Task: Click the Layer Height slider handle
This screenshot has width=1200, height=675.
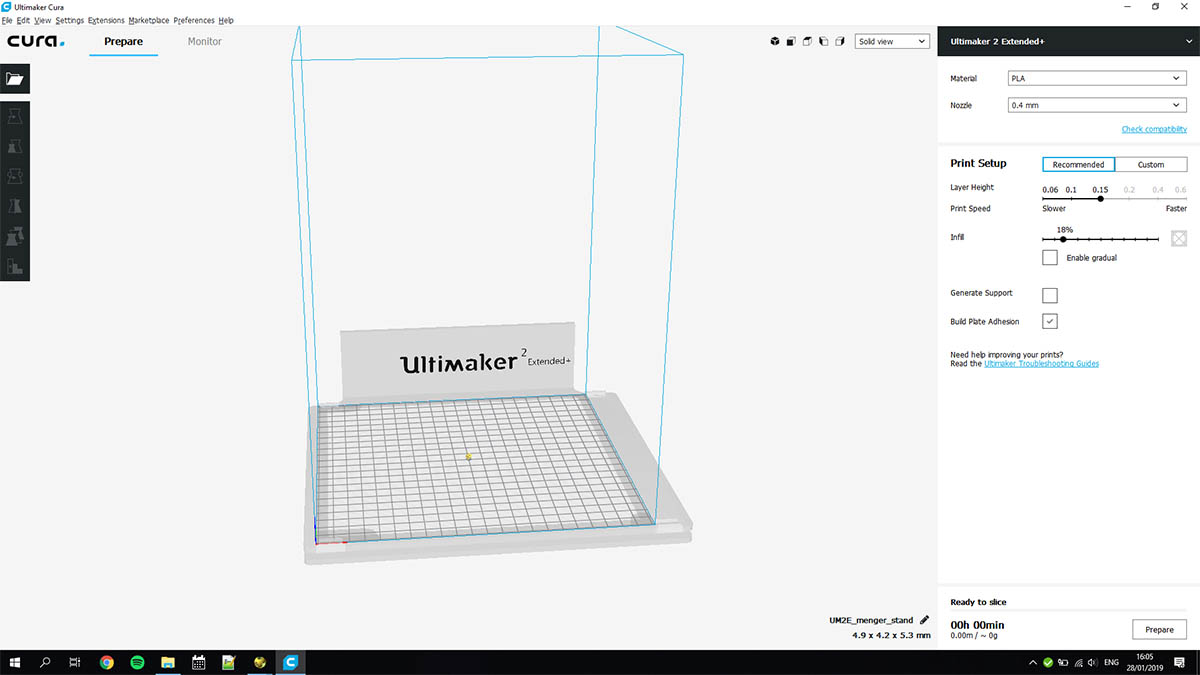Action: [x=1100, y=198]
